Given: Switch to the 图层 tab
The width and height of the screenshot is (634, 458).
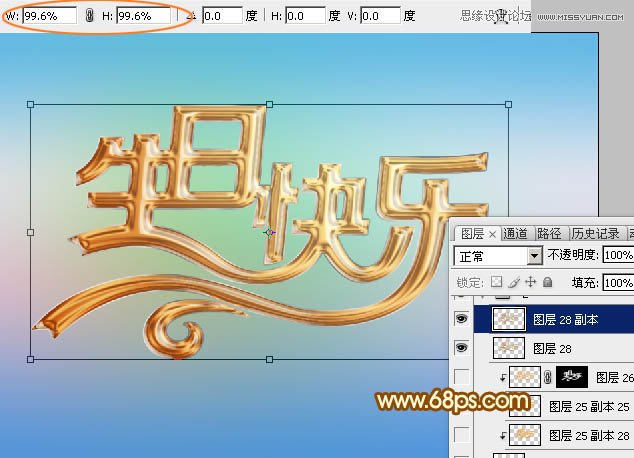Looking at the screenshot, I should [x=473, y=234].
